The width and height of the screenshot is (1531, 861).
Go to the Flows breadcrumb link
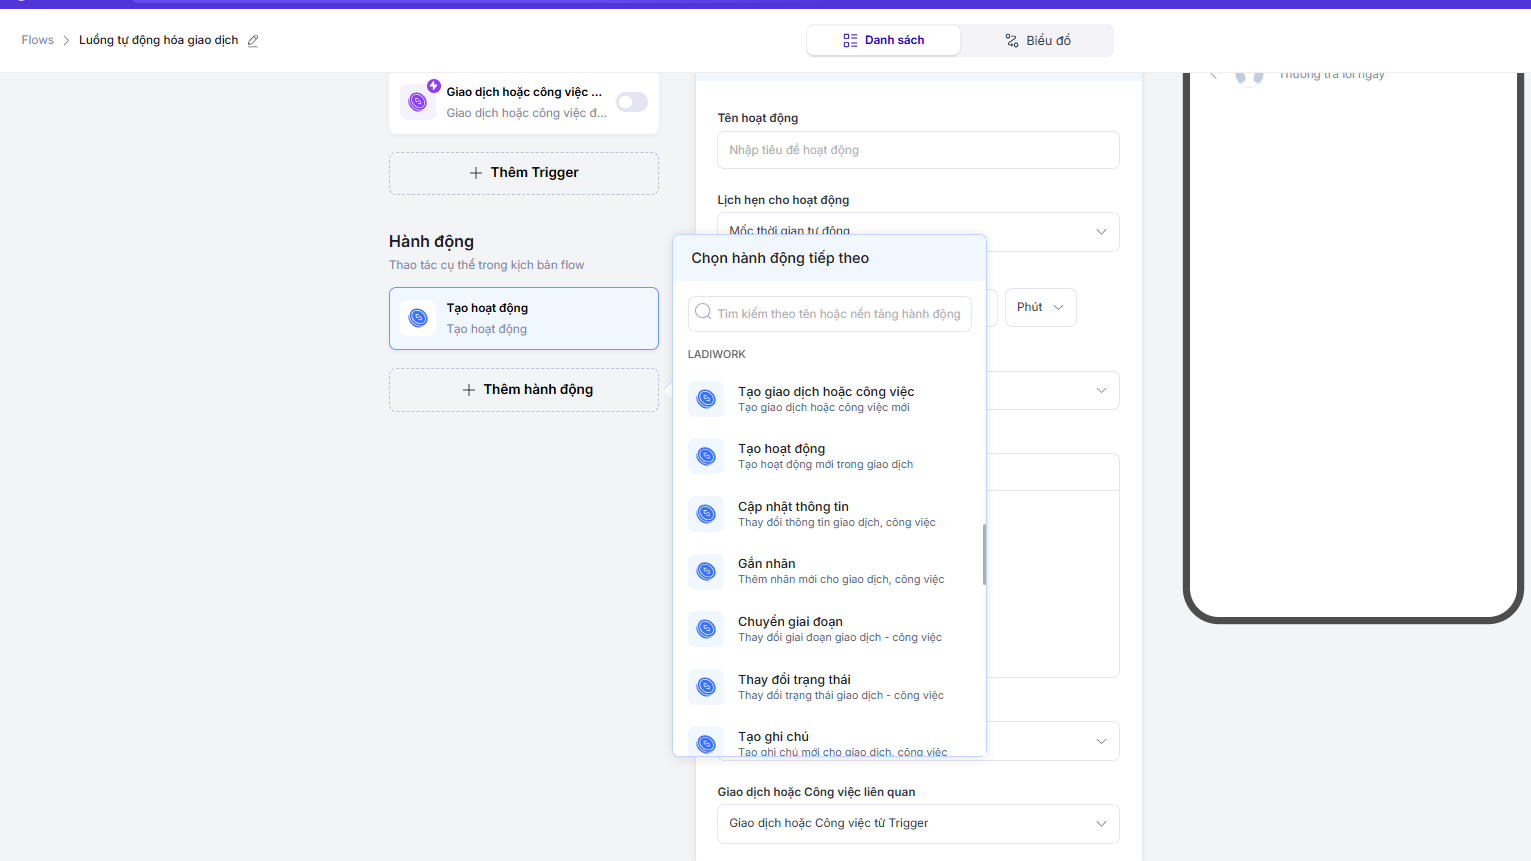pos(38,41)
